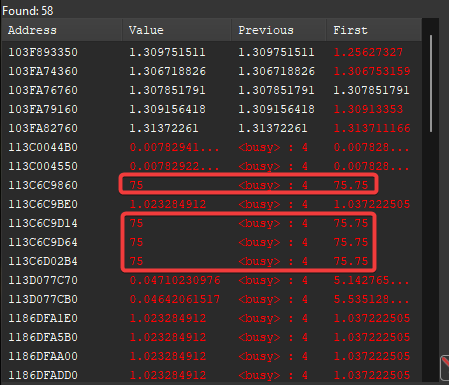Click previous value 1.306718826 in row 103FA74360
The width and height of the screenshot is (449, 385).
click(x=276, y=71)
